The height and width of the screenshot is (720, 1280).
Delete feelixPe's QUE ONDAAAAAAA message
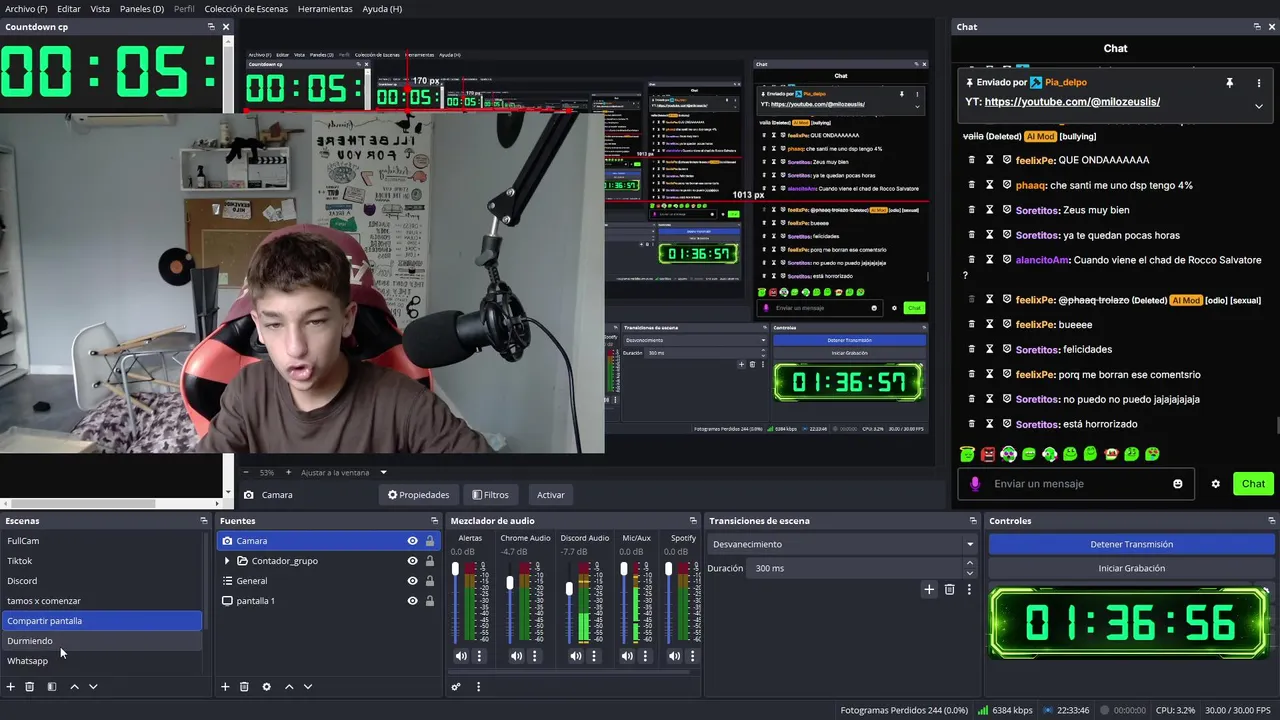click(971, 160)
